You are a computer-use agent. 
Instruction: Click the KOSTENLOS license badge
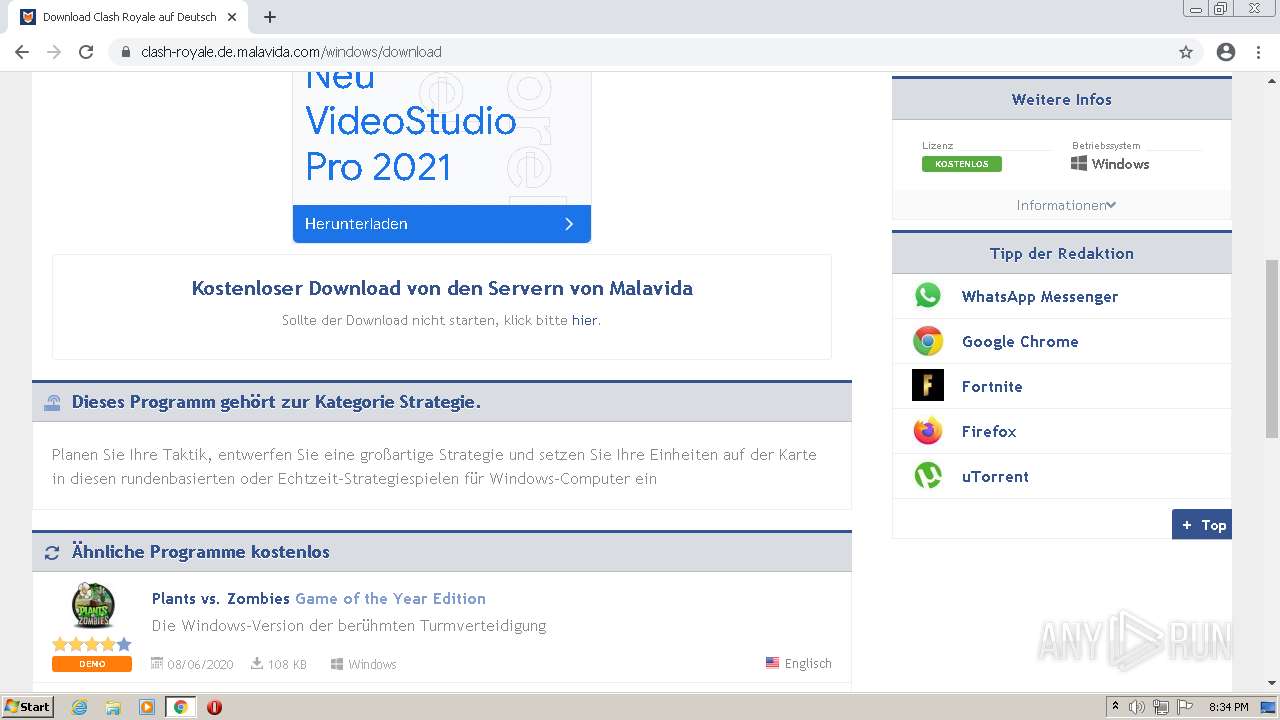[x=962, y=164]
